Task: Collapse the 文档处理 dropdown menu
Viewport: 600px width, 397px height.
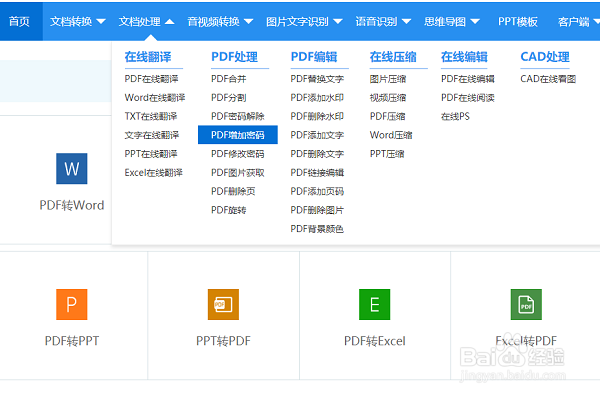Action: tap(146, 21)
